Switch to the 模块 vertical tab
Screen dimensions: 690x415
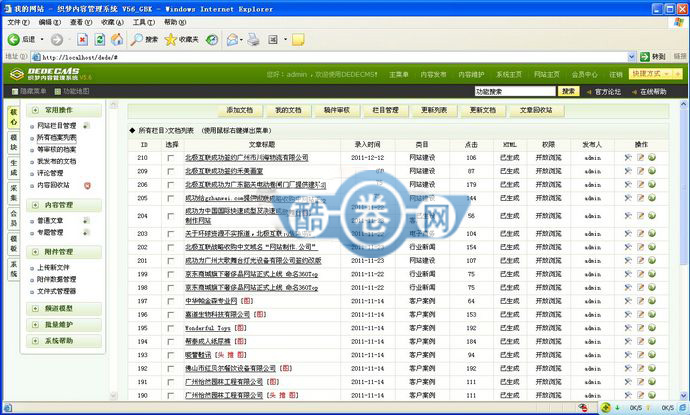(14, 143)
